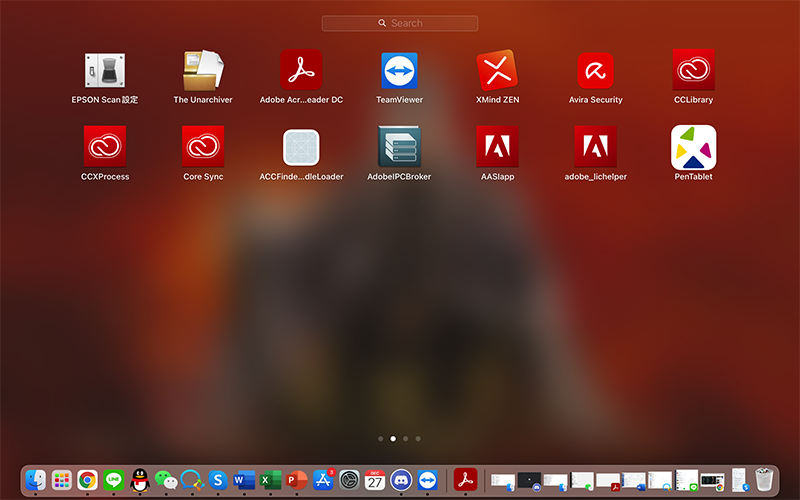Launch Microsoft Excel from Dock

click(x=270, y=480)
